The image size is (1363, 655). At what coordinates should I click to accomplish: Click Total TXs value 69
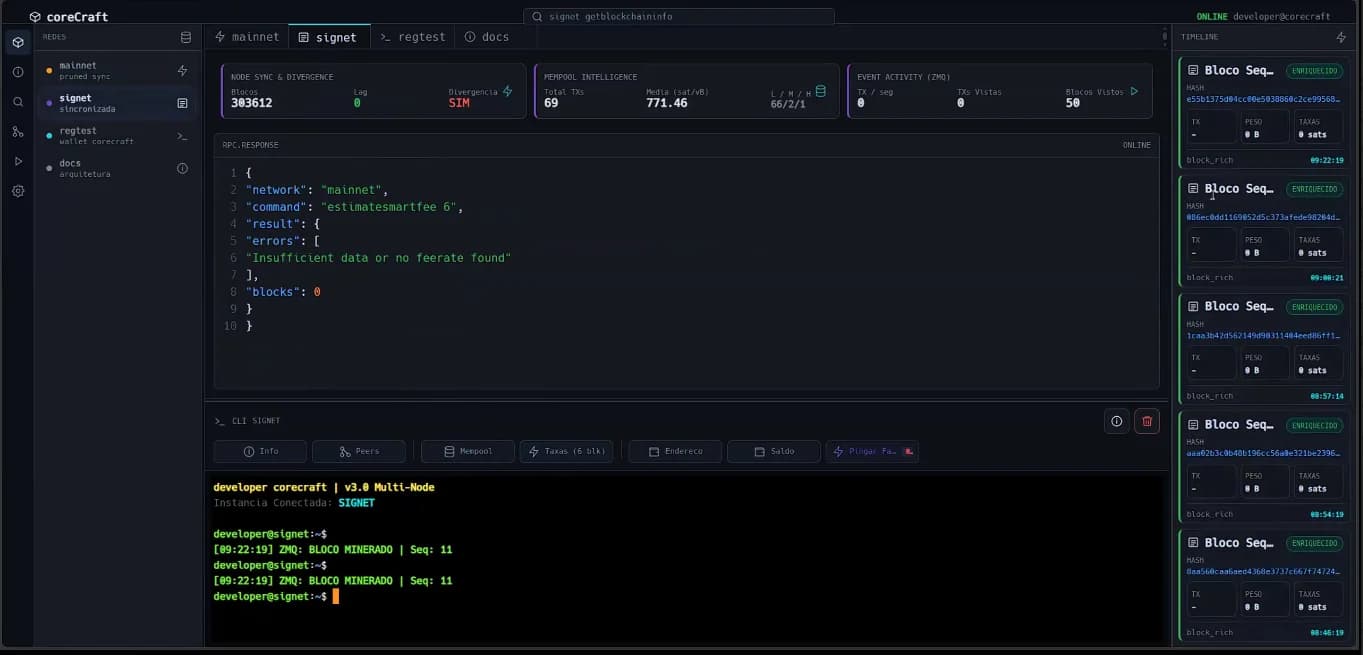click(x=551, y=103)
